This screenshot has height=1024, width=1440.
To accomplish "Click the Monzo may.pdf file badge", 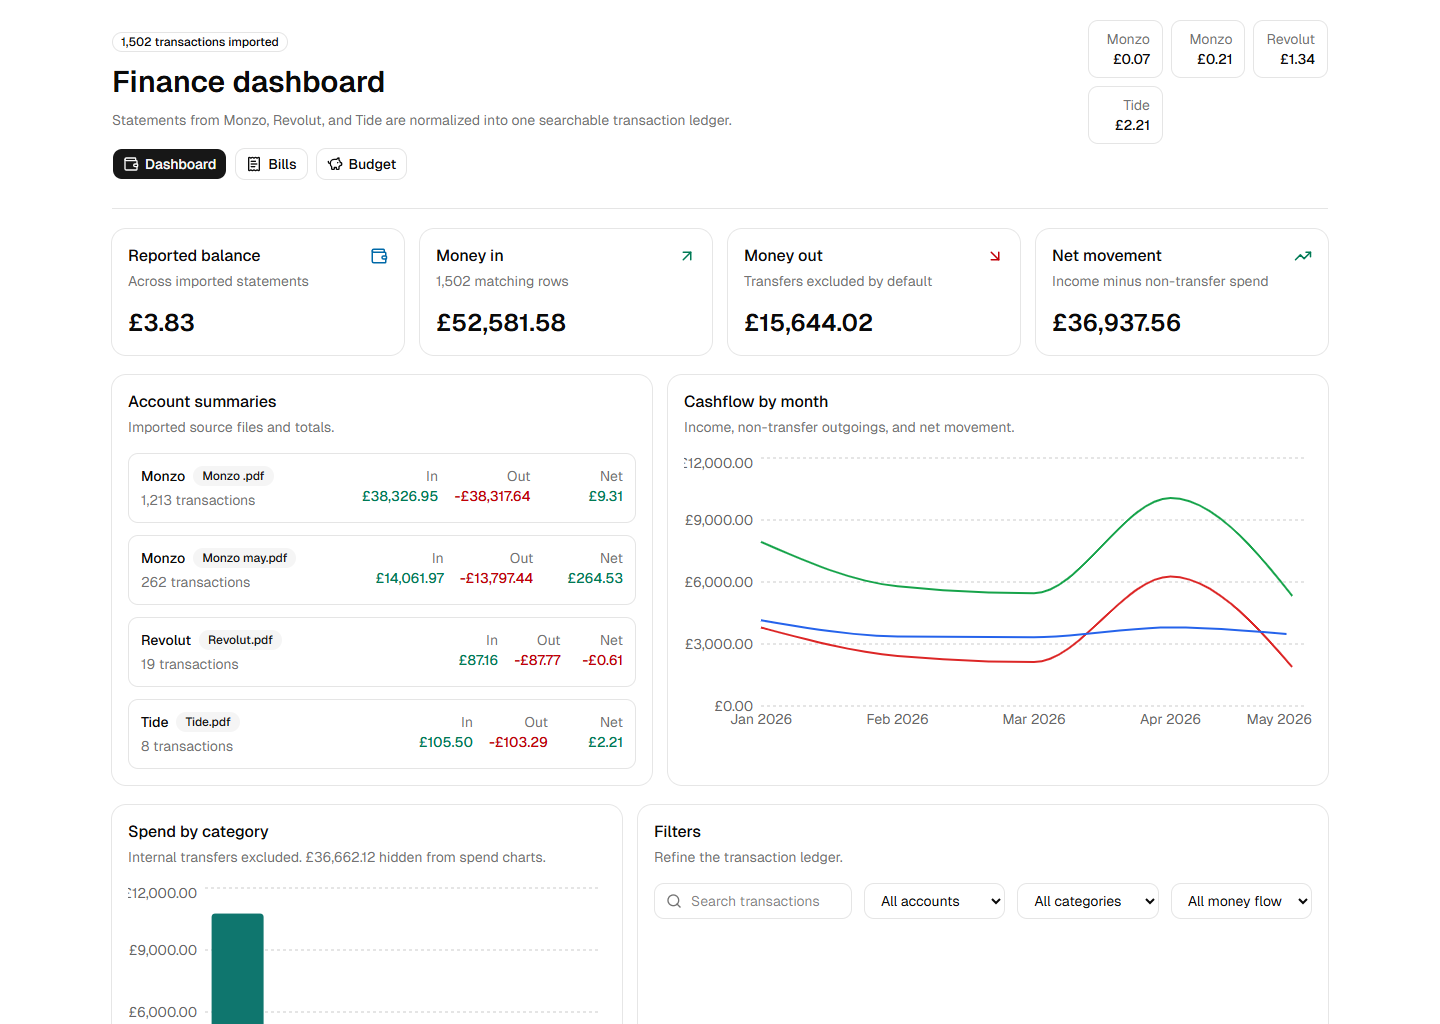I will click(x=245, y=558).
